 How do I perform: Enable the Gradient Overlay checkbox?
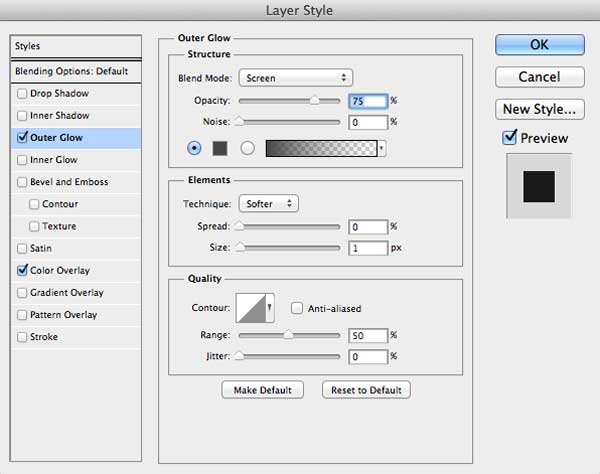(22, 293)
